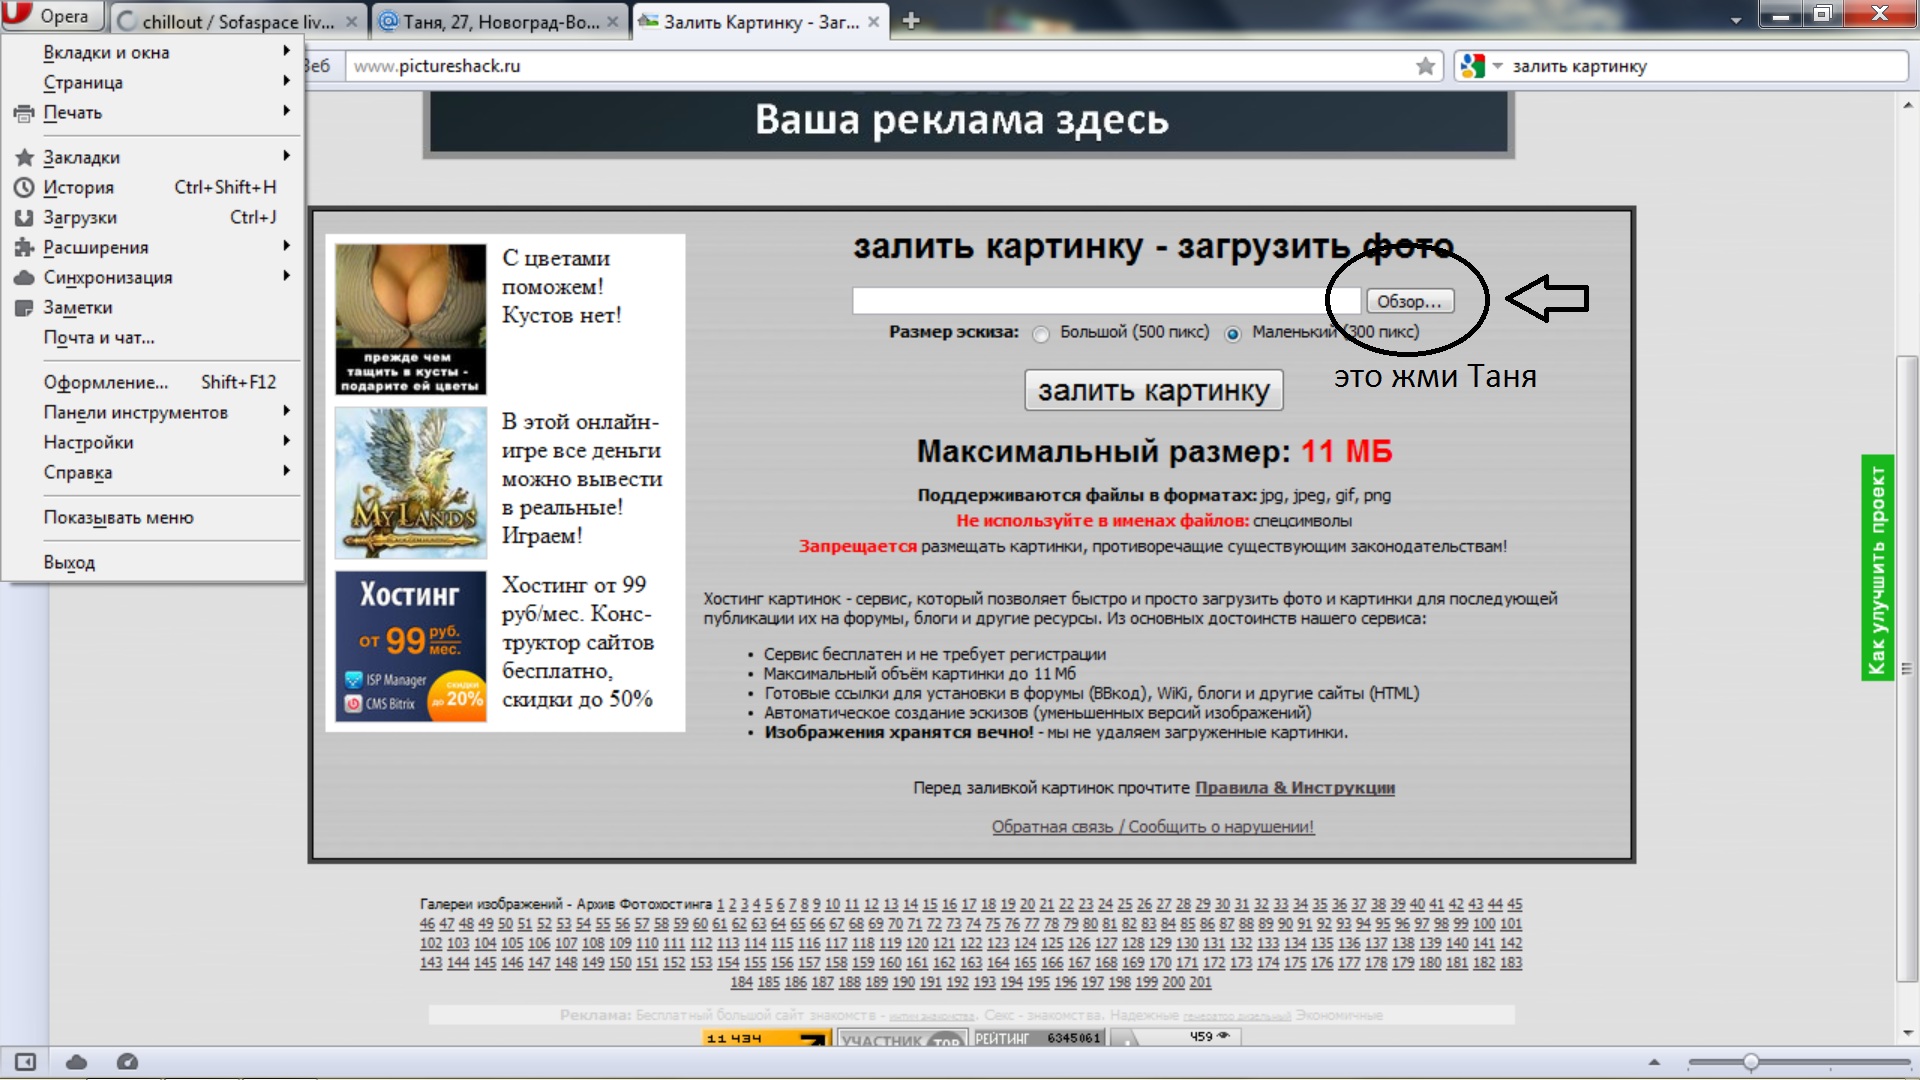The width and height of the screenshot is (1920, 1080).
Task: Click Opera Turbo speedometer icon in status bar
Action: click(127, 1062)
